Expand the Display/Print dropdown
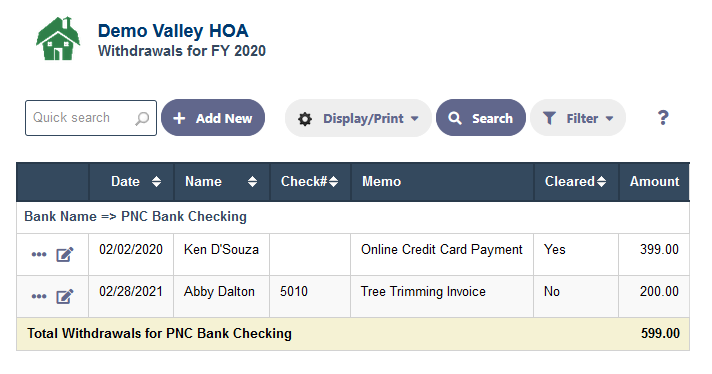Screen dimensions: 712x374 (x=358, y=118)
